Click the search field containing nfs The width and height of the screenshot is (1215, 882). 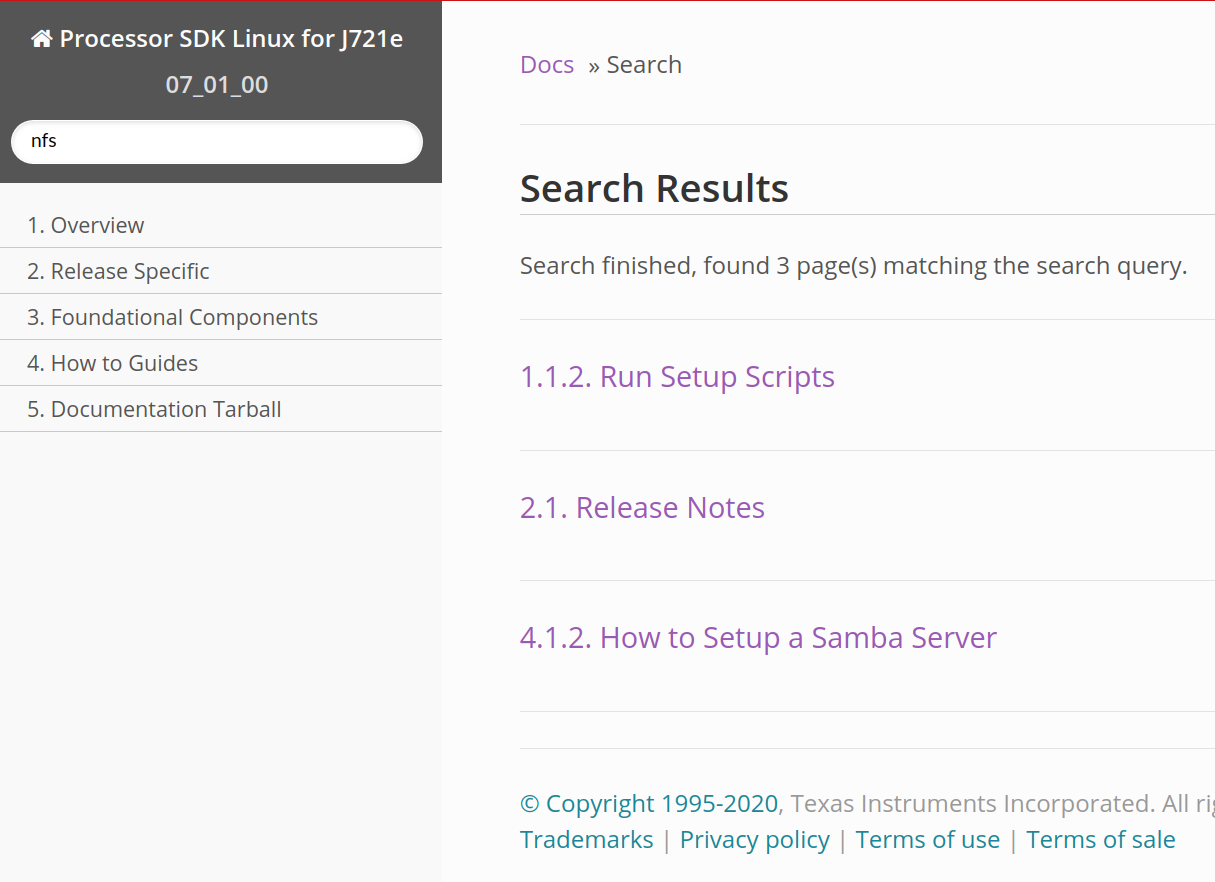pyautogui.click(x=217, y=141)
